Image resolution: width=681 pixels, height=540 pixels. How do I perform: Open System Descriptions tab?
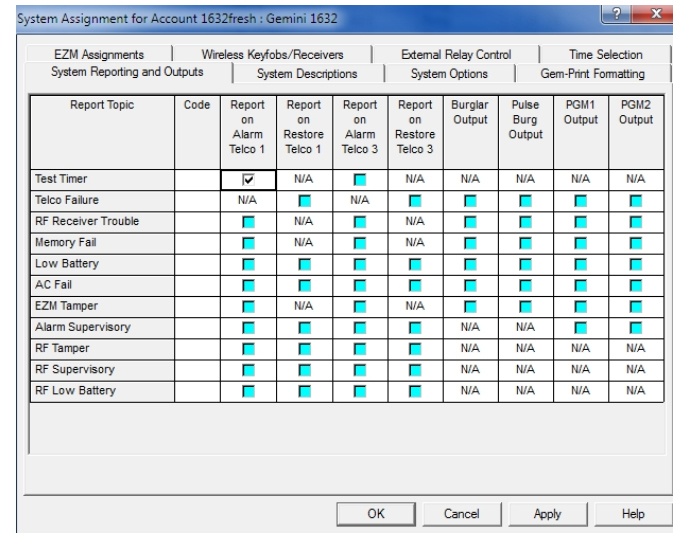click(x=306, y=74)
